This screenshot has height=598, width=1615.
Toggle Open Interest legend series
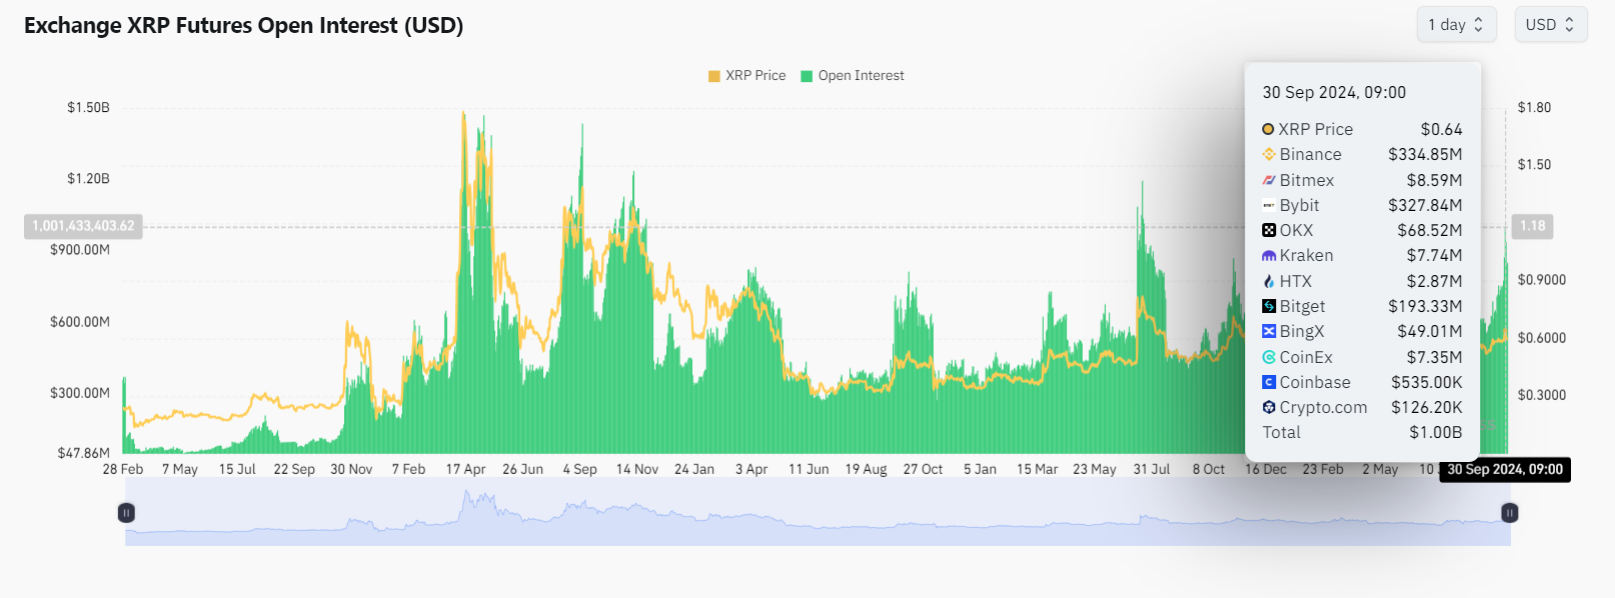[852, 76]
